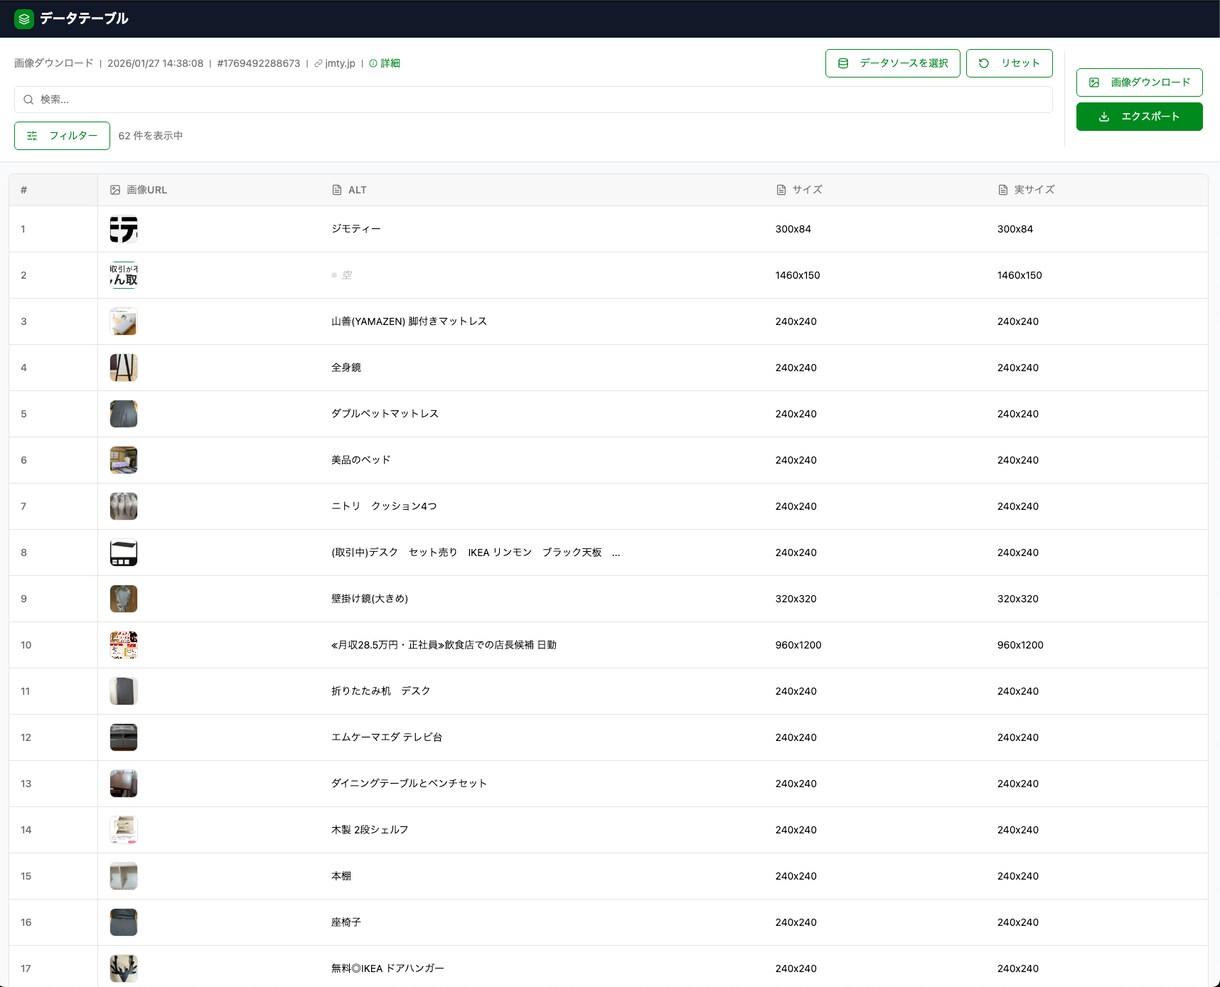Viewport: 1220px width, 987px height.
Task: Select the 木製 2段シェルフ text
Action: pyautogui.click(x=370, y=830)
